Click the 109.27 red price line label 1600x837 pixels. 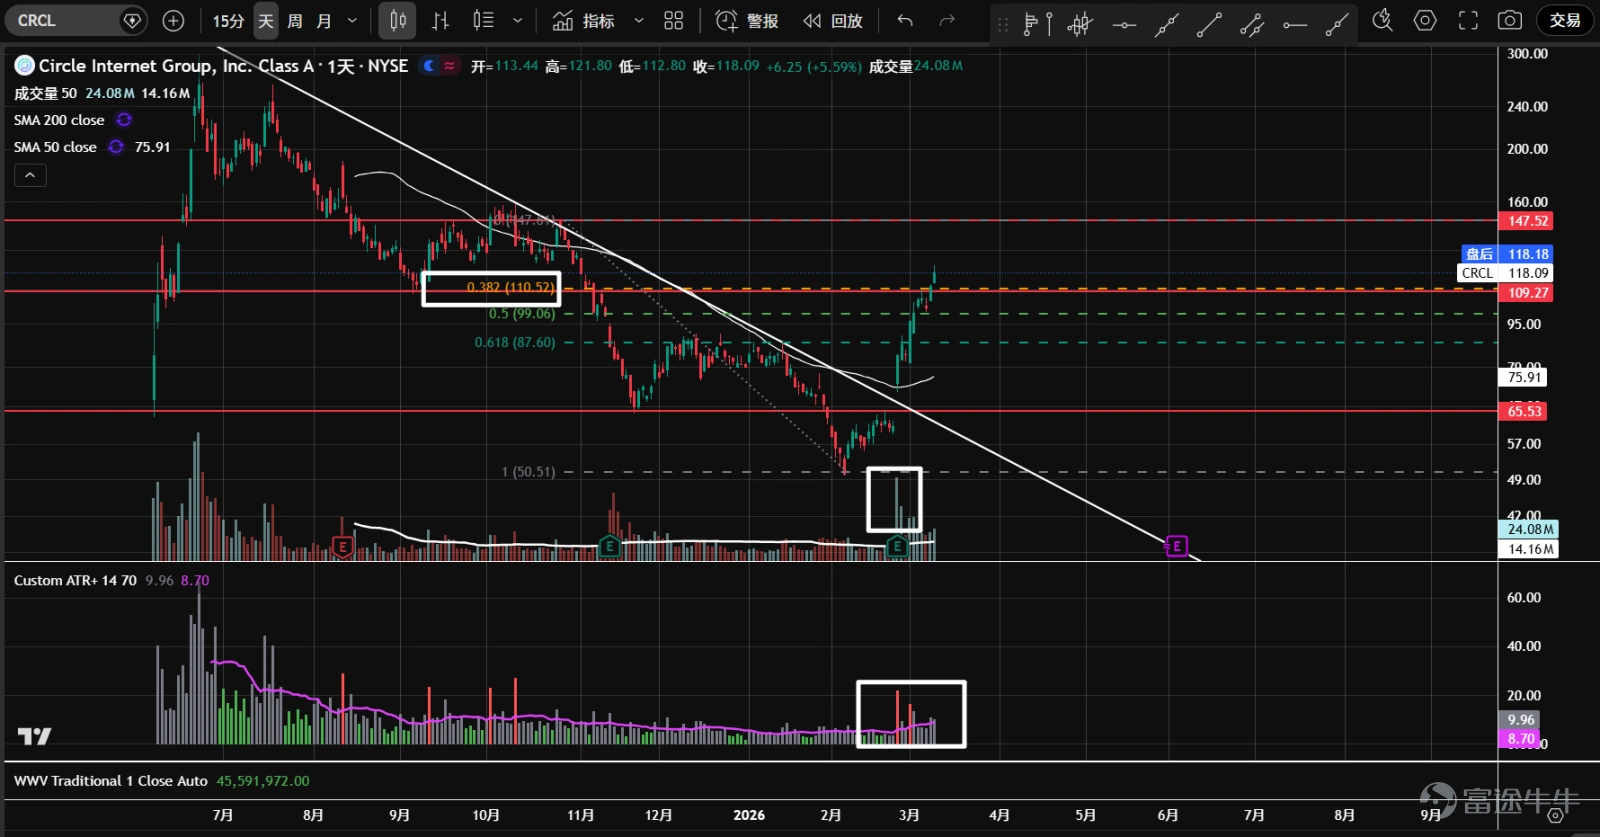tap(1528, 293)
